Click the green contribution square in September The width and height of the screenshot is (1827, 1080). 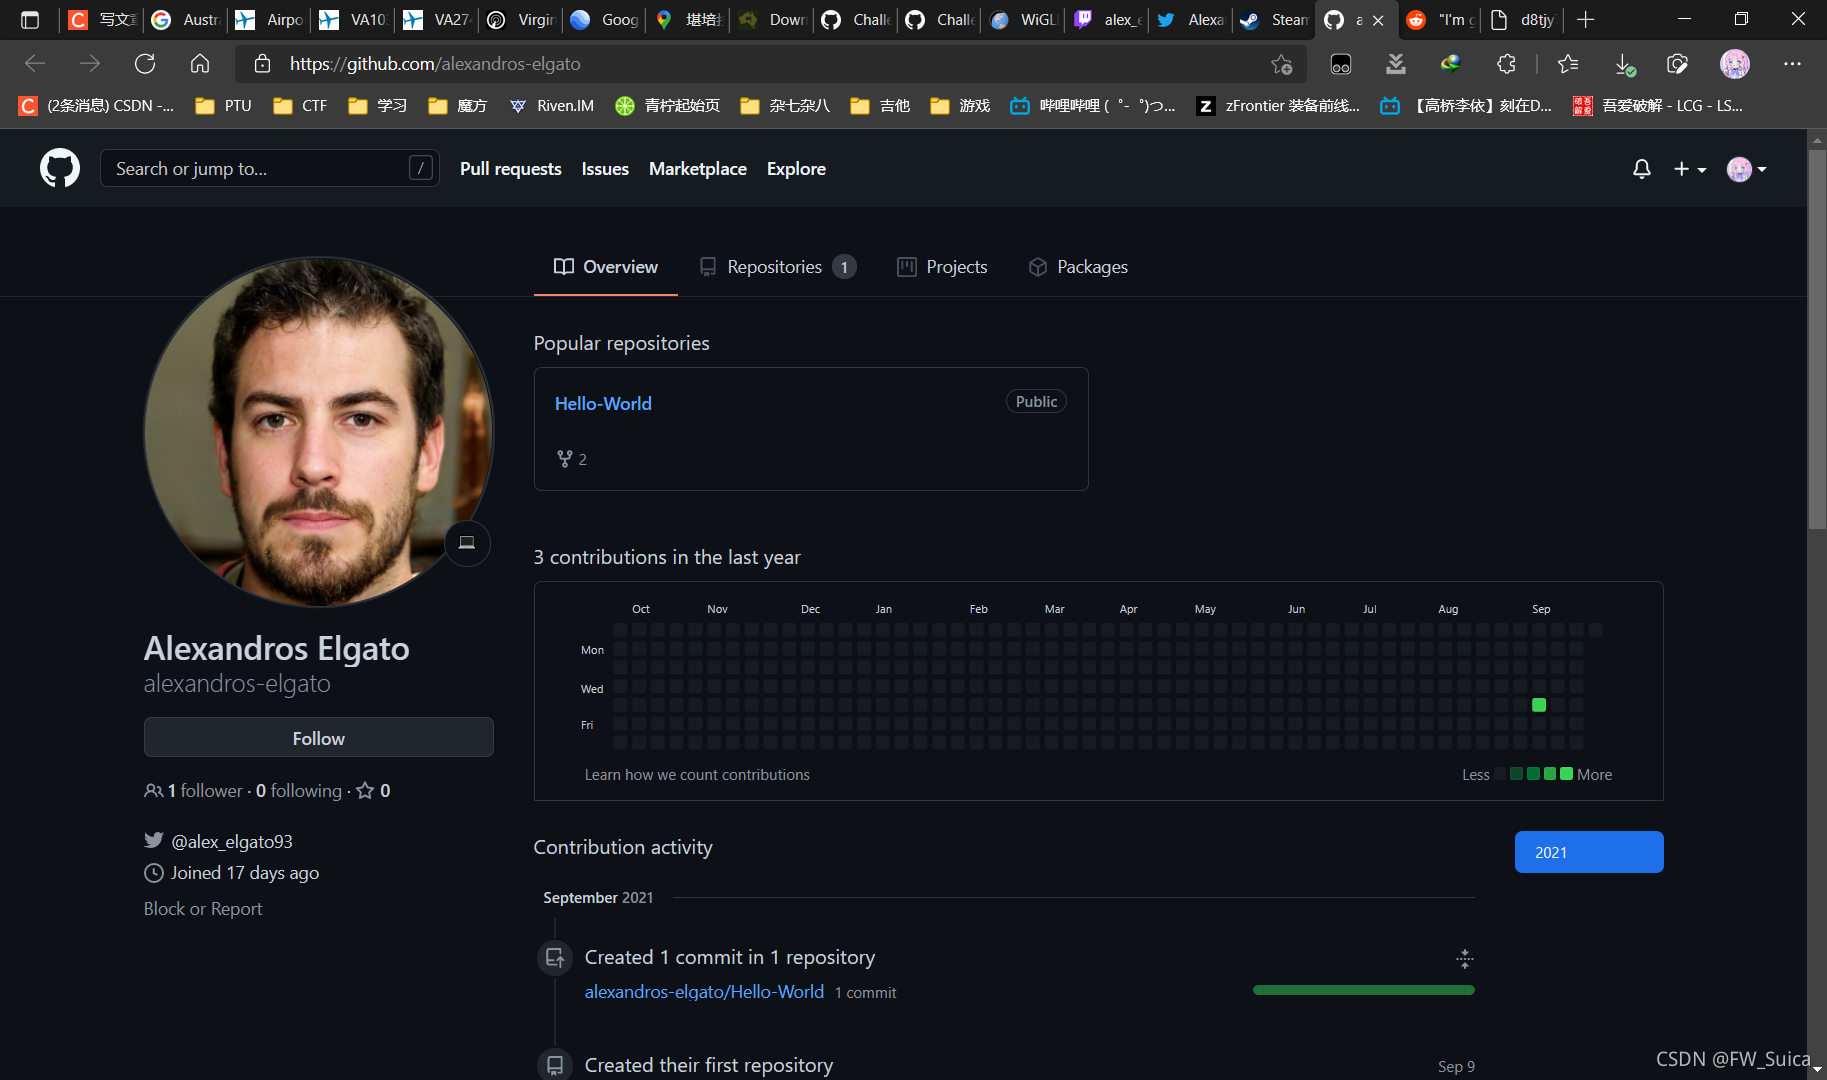(1539, 705)
